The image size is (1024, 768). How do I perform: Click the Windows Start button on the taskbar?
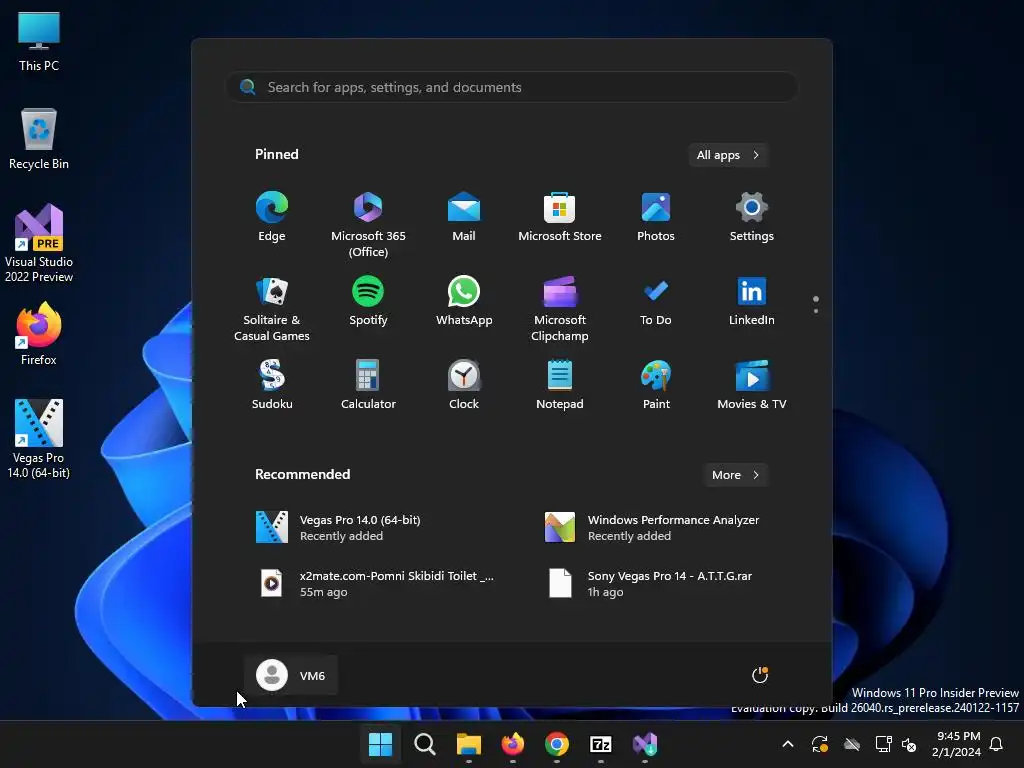point(380,744)
